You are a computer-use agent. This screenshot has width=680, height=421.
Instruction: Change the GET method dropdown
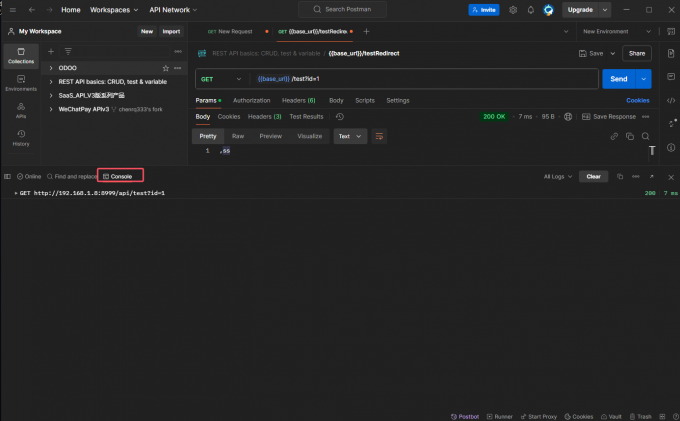[x=221, y=79]
